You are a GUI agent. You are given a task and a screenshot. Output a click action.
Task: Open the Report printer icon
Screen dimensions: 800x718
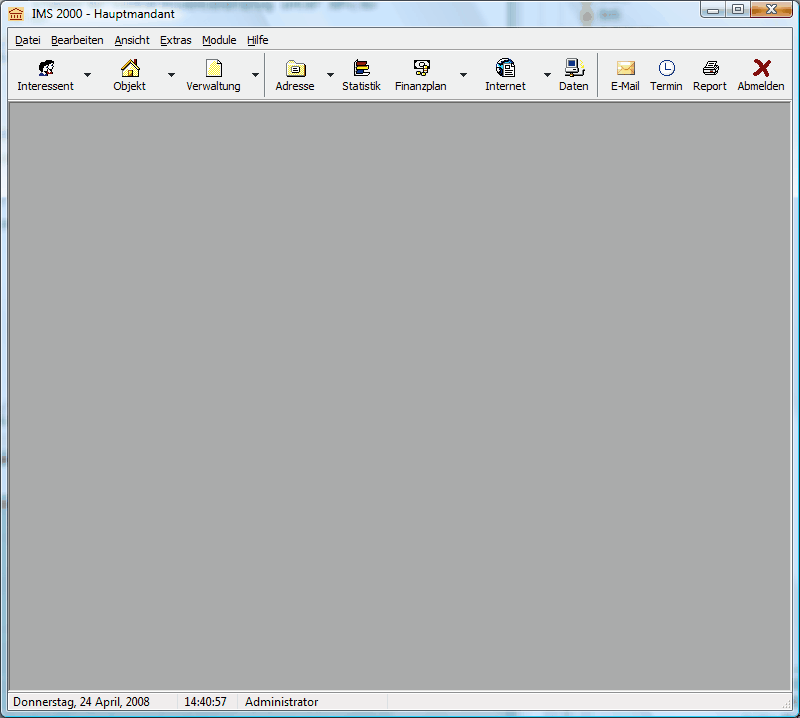[x=710, y=68]
